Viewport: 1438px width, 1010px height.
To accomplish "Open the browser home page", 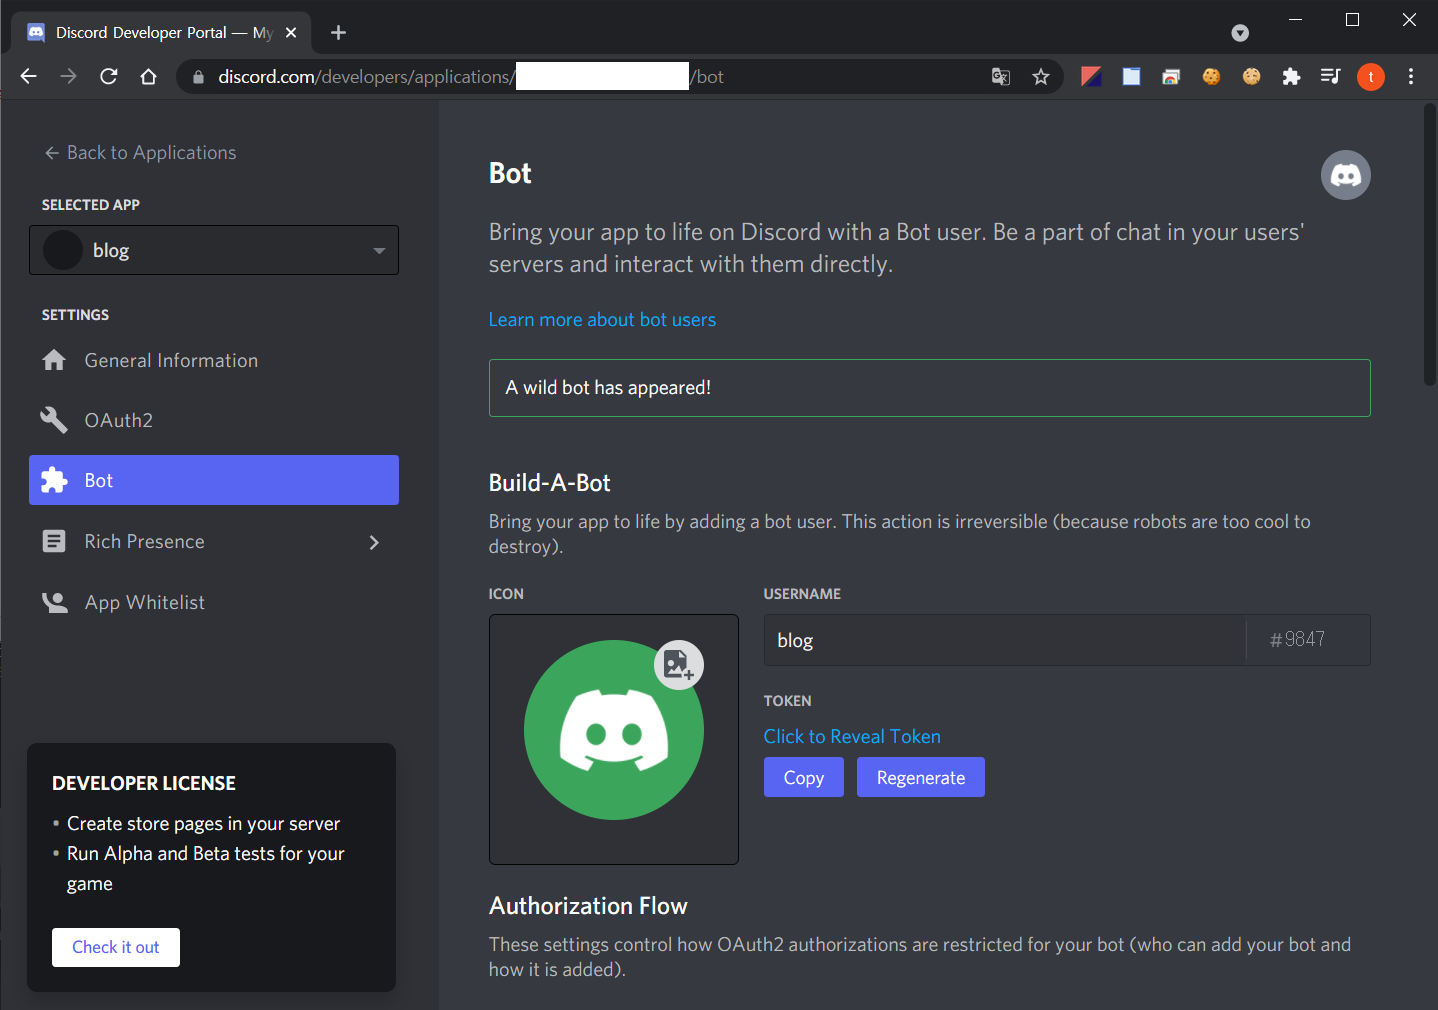I will click(x=149, y=77).
